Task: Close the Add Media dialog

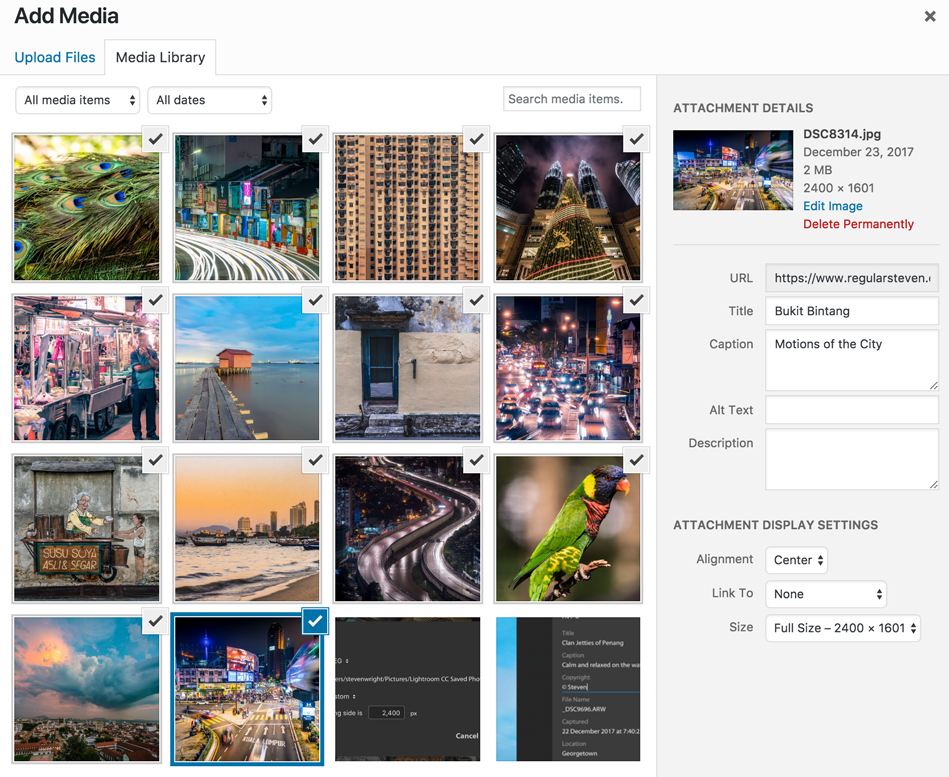Action: [x=929, y=16]
